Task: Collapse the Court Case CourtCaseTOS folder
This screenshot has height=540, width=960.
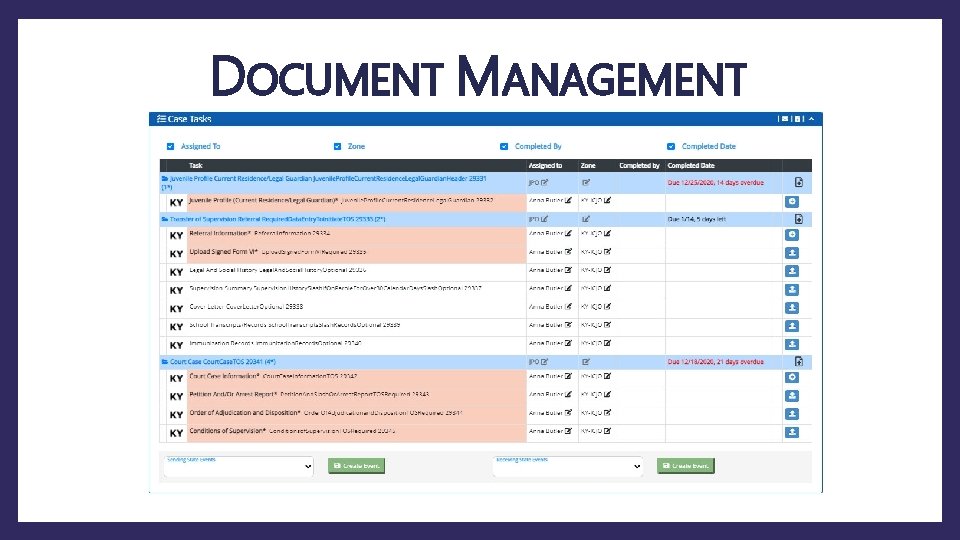Action: 165,362
